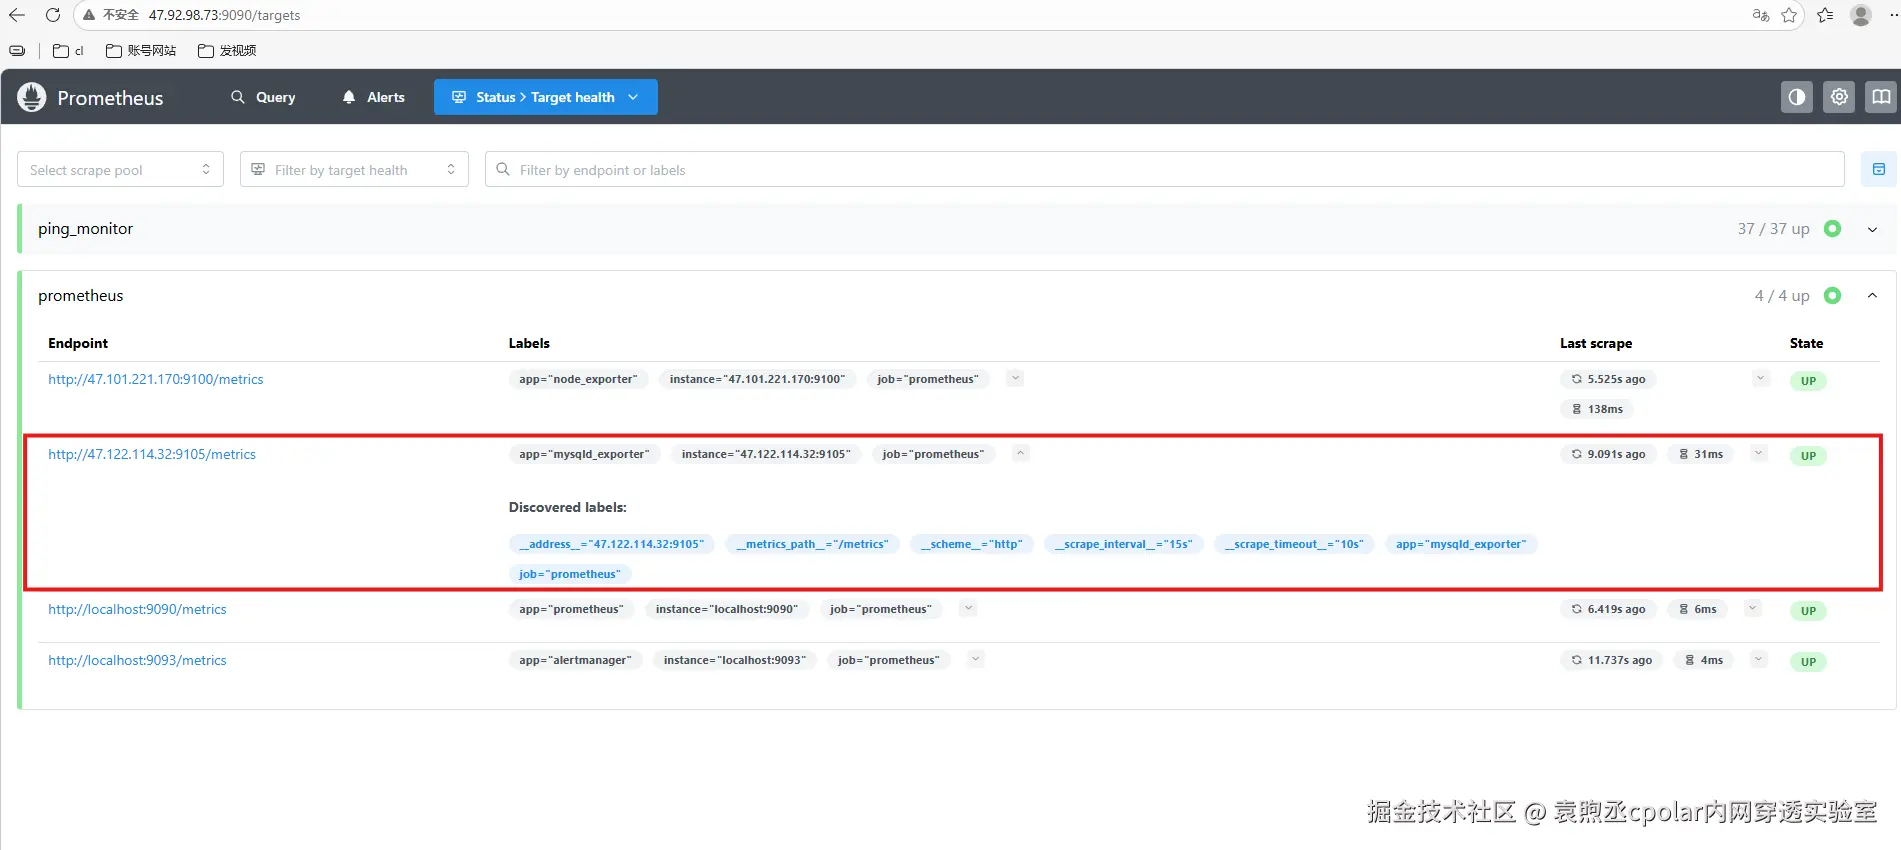Click the 37 / 37 up status text
1901x850 pixels.
click(x=1773, y=229)
